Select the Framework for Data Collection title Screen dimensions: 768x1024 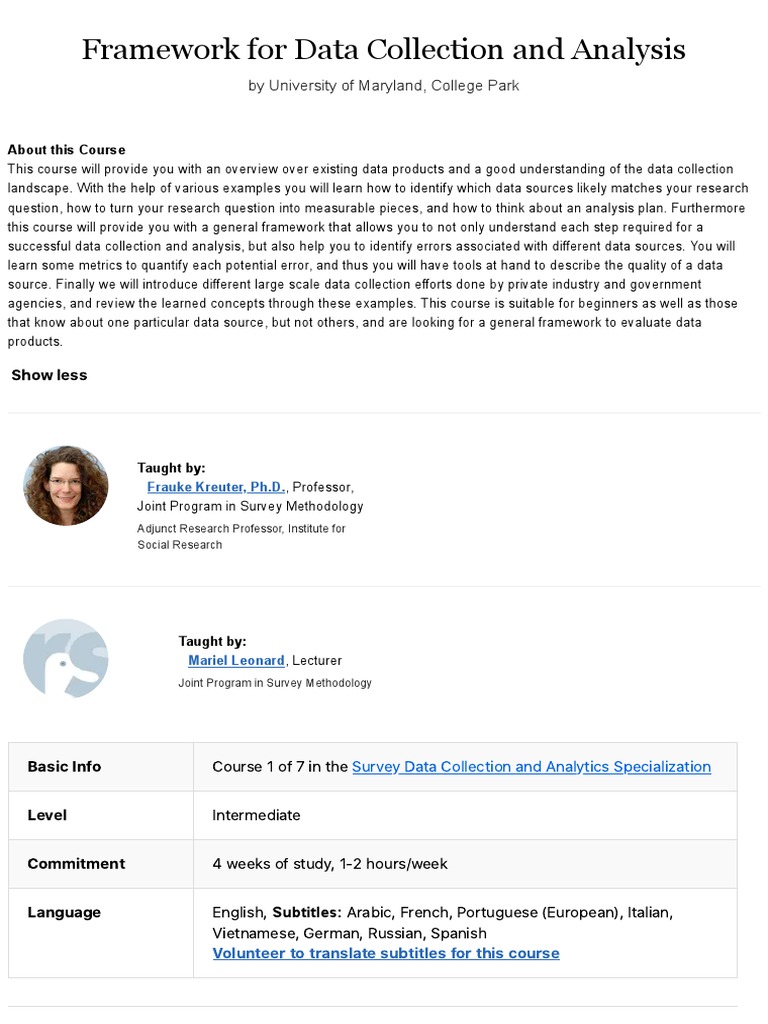[383, 49]
